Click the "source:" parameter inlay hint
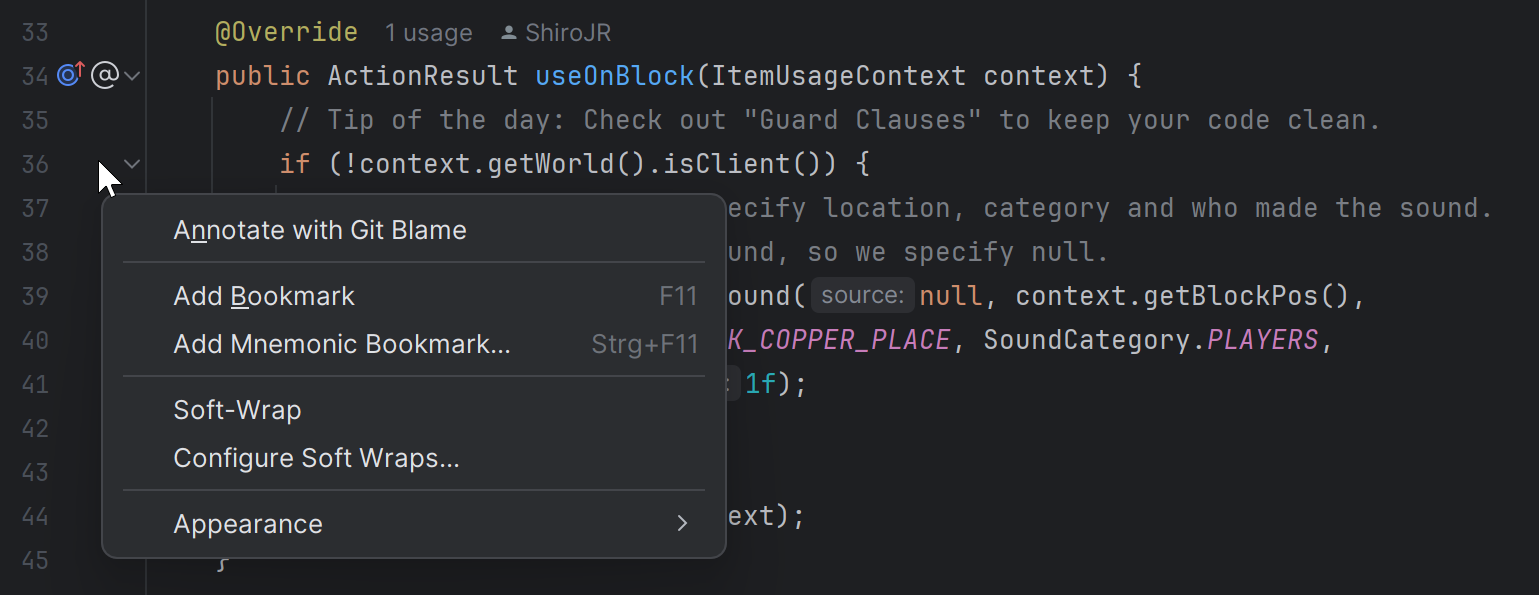 tap(862, 296)
